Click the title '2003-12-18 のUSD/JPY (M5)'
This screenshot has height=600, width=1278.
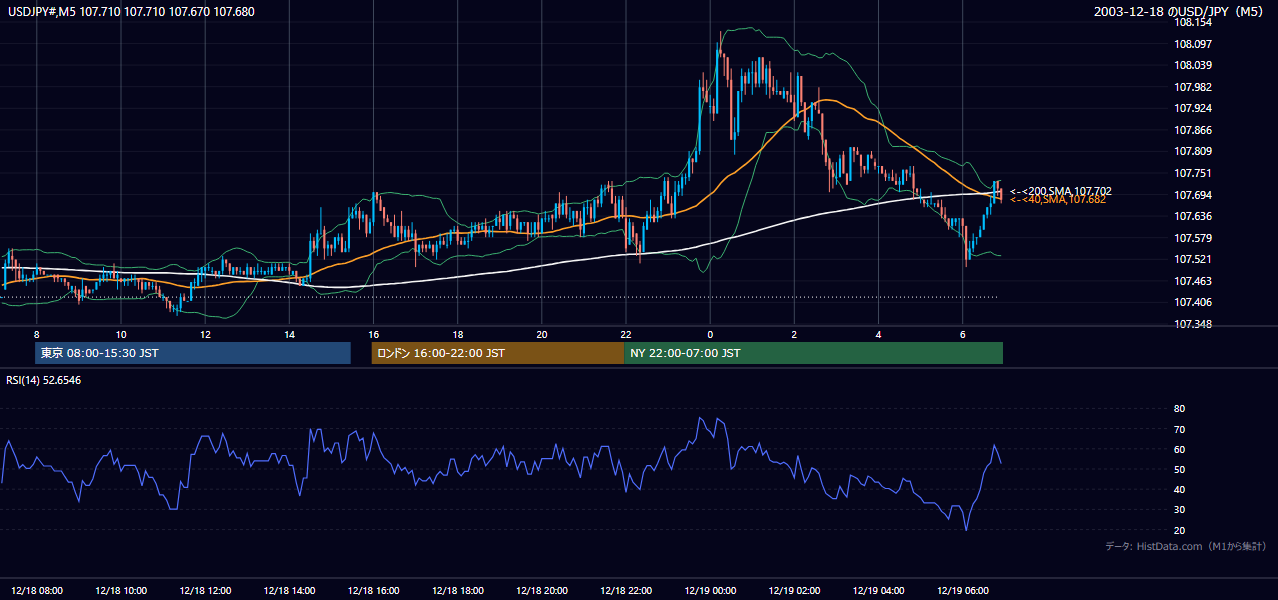tap(1181, 11)
